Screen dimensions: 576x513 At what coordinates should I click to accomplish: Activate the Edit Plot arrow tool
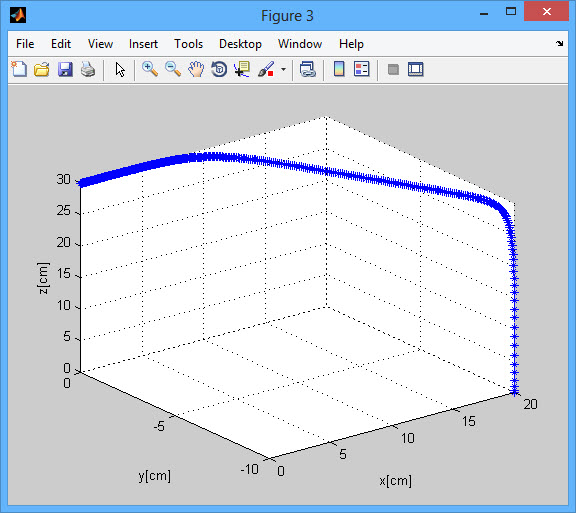pos(120,69)
